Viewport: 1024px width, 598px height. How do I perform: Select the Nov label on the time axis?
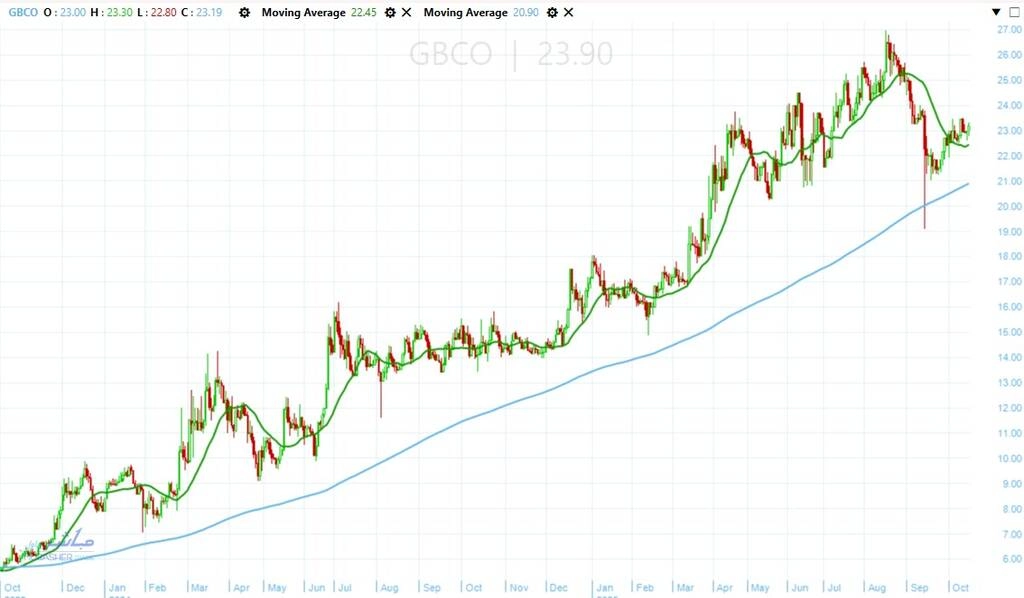(517, 588)
